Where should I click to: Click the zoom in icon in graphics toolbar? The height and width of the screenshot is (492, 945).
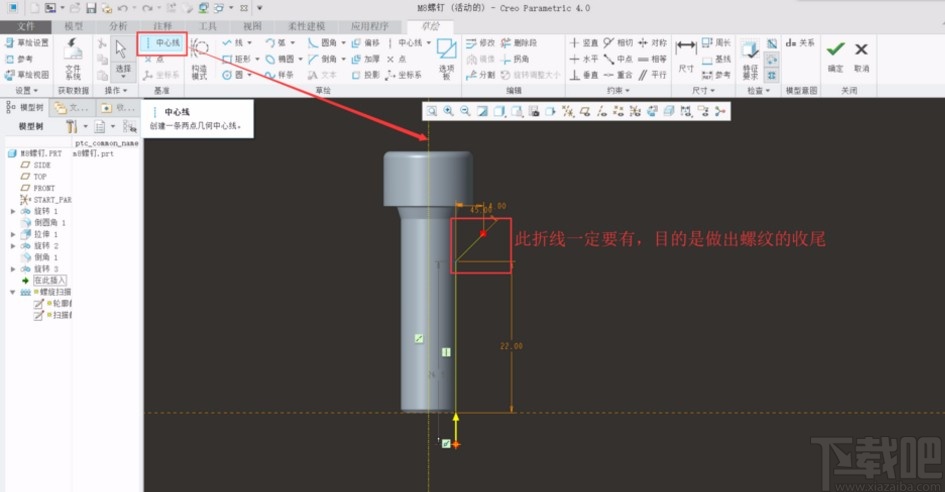pyautogui.click(x=448, y=112)
